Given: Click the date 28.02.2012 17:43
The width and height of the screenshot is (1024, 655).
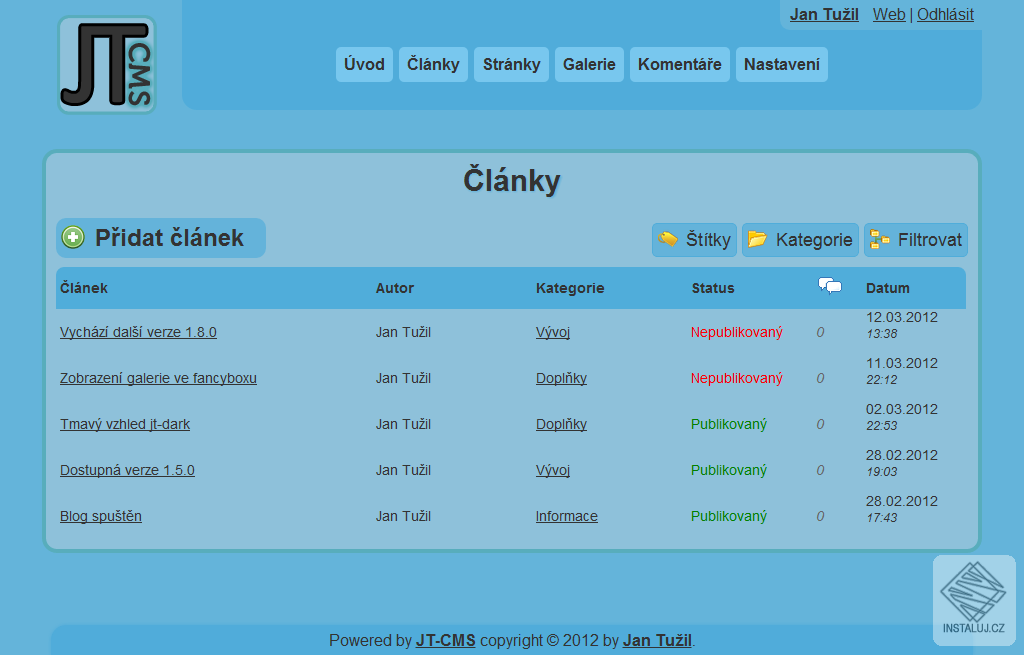Looking at the screenshot, I should 902,509.
